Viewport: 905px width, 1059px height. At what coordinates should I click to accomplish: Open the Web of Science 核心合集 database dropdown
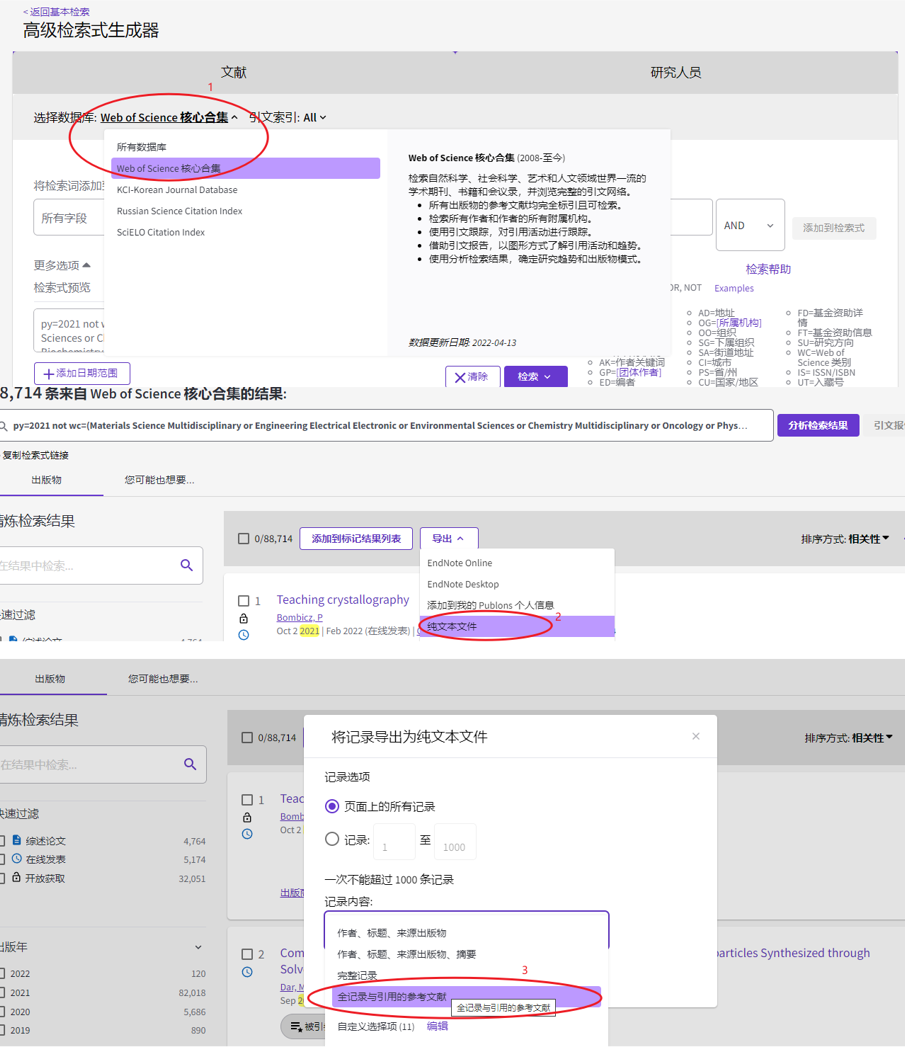[x=169, y=118]
